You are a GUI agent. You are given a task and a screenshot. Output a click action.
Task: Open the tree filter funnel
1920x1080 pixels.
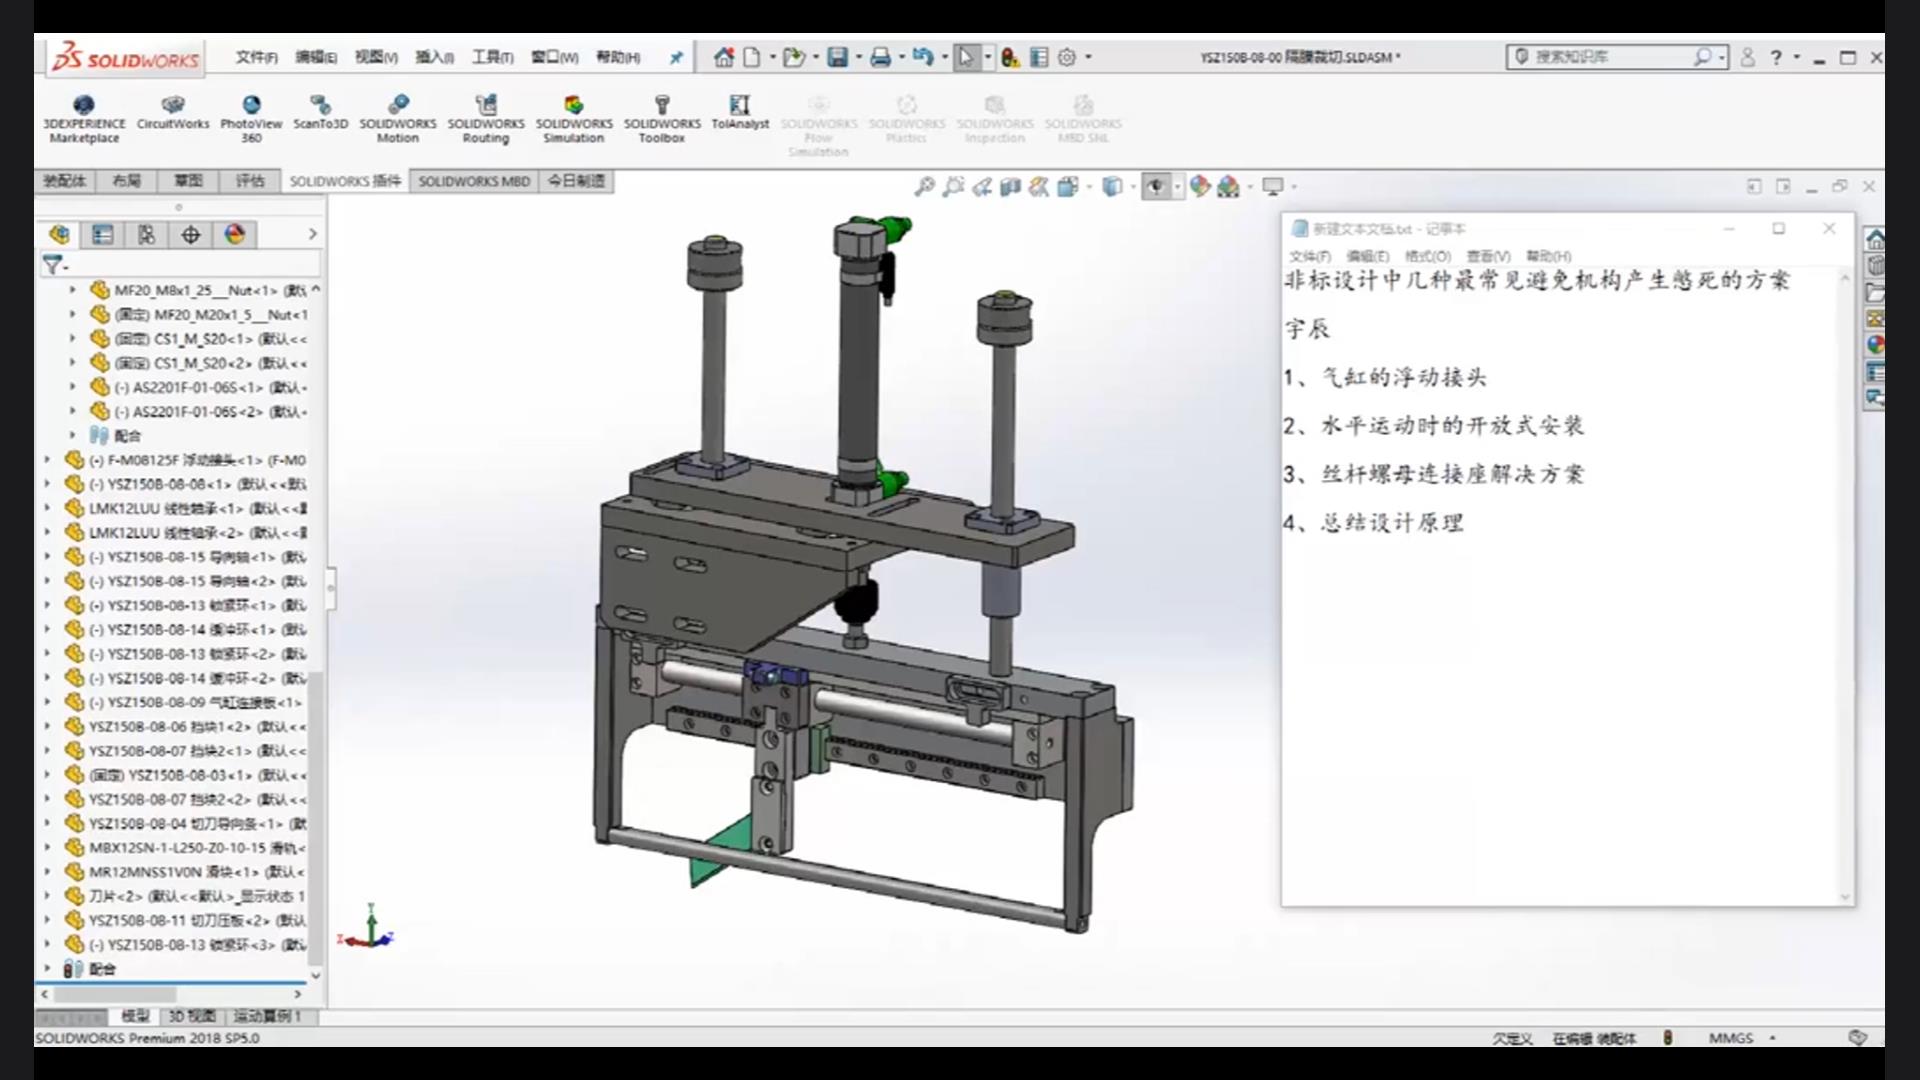click(55, 265)
